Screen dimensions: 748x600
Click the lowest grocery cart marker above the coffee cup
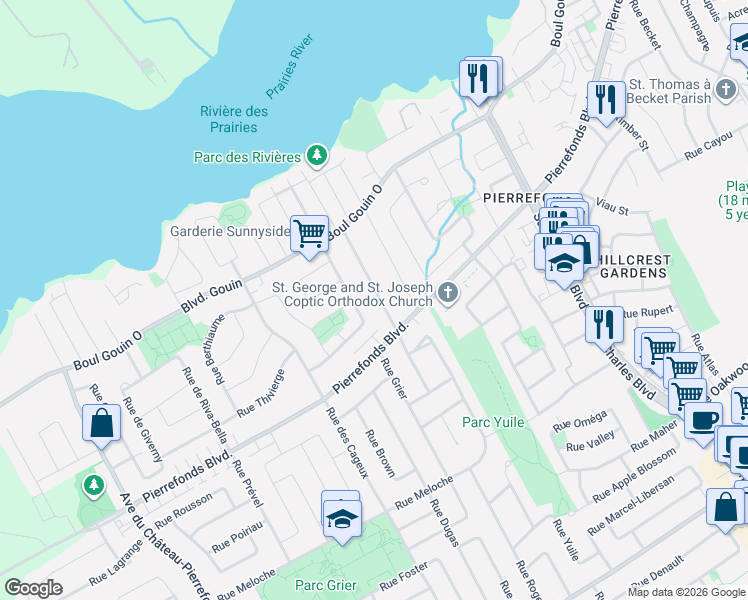tap(687, 395)
